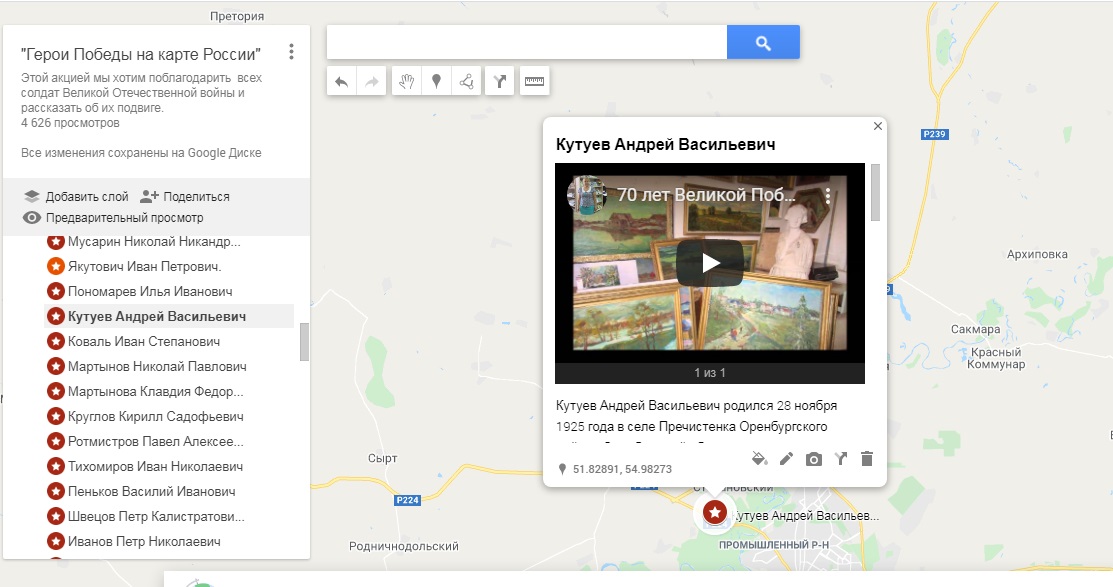The width and height of the screenshot is (1113, 587).
Task: Click the marker label next to the map star
Action: click(806, 516)
